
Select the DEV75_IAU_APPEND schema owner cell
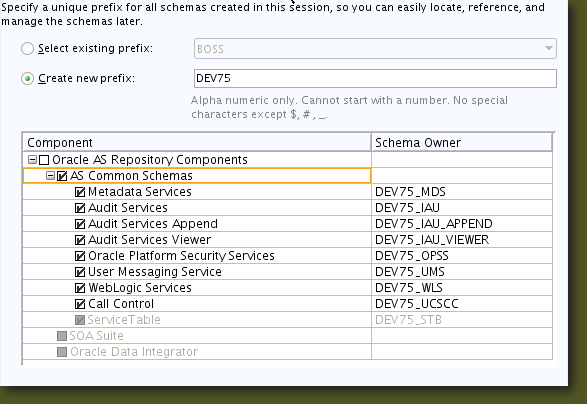coord(462,224)
